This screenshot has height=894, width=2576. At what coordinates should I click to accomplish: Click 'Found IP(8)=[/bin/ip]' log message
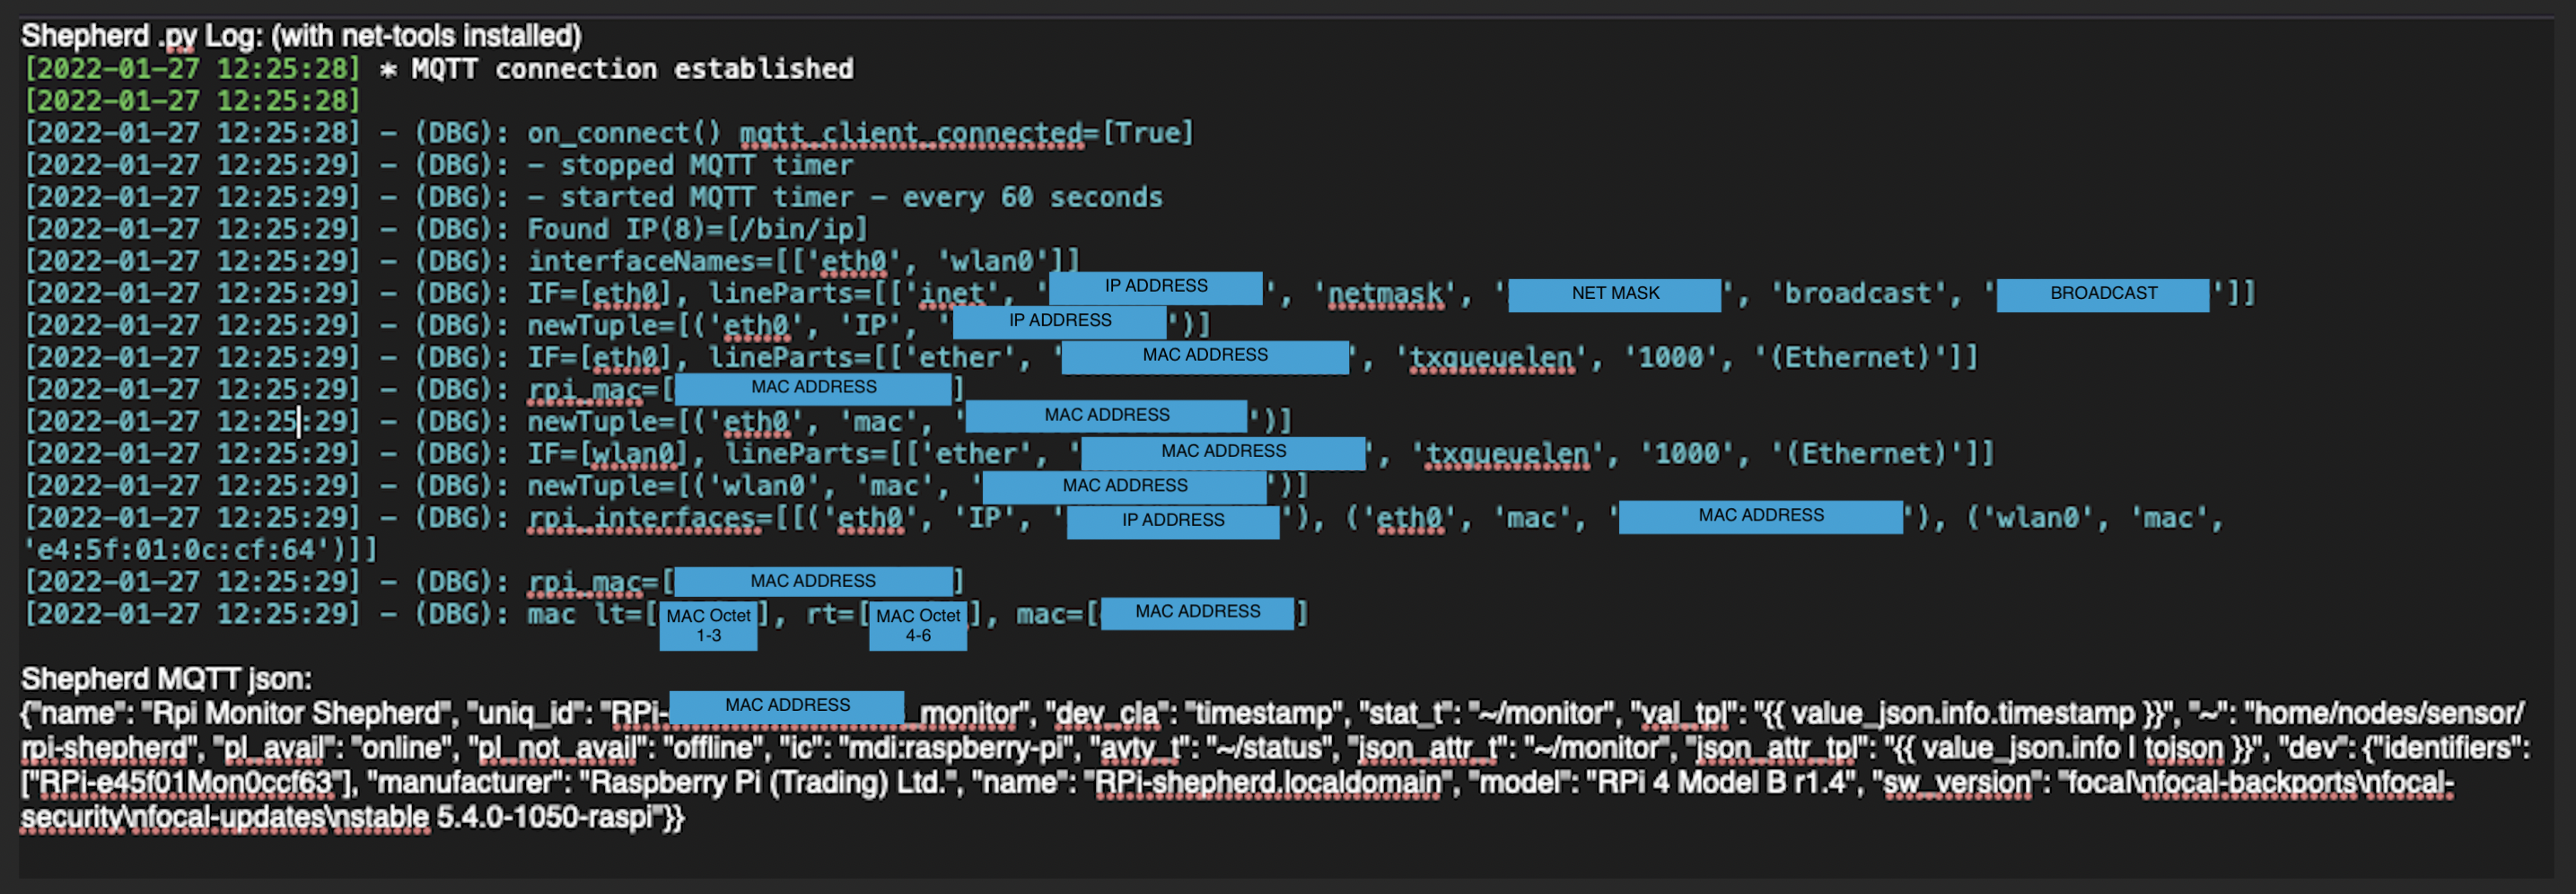pos(697,229)
